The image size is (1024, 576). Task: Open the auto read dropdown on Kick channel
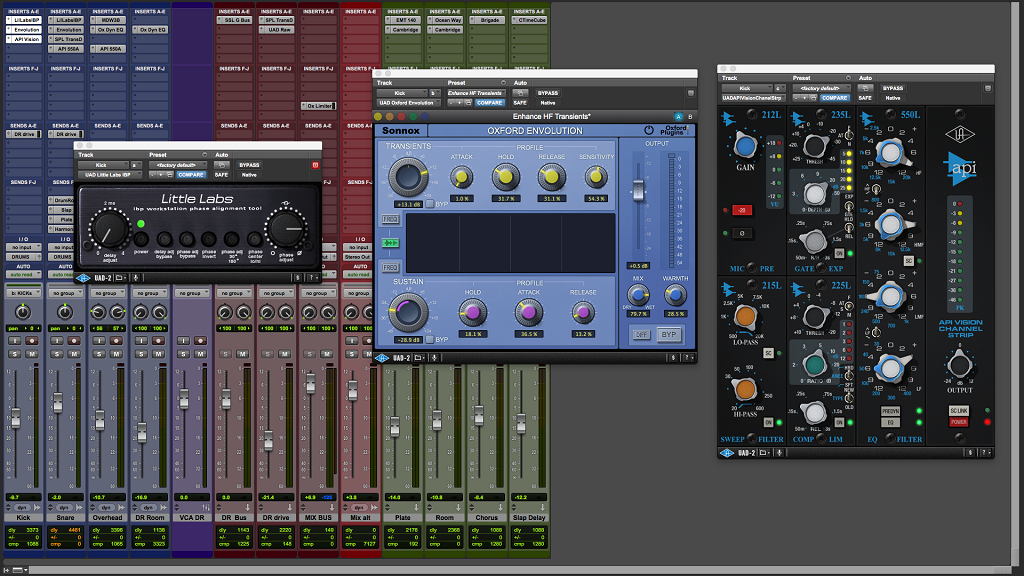tap(23, 274)
